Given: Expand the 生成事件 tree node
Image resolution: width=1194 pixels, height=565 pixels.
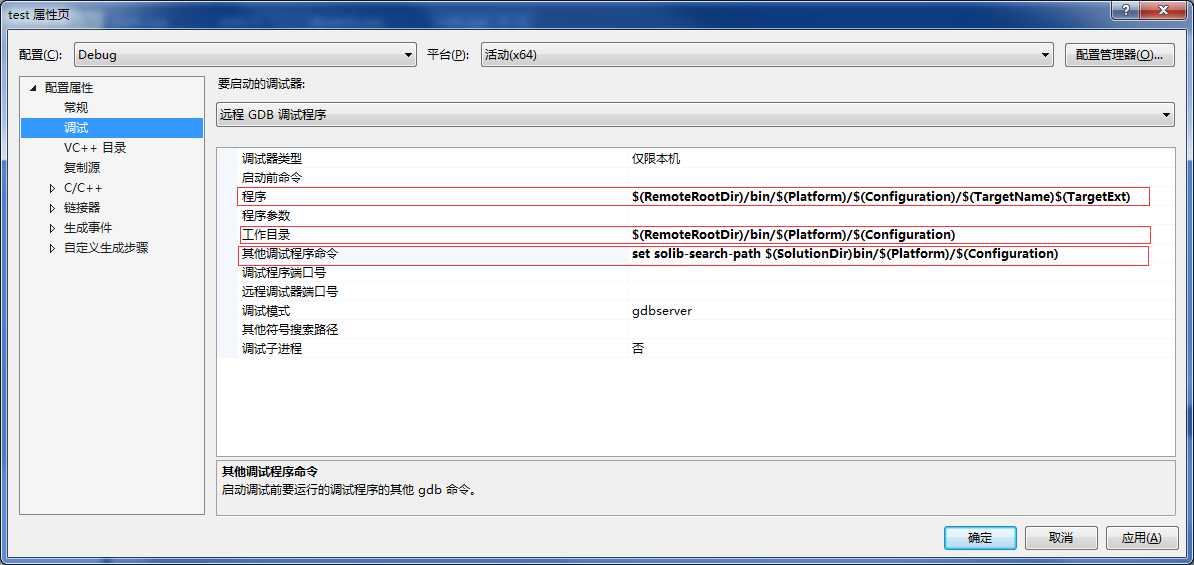Looking at the screenshot, I should tap(52, 228).
